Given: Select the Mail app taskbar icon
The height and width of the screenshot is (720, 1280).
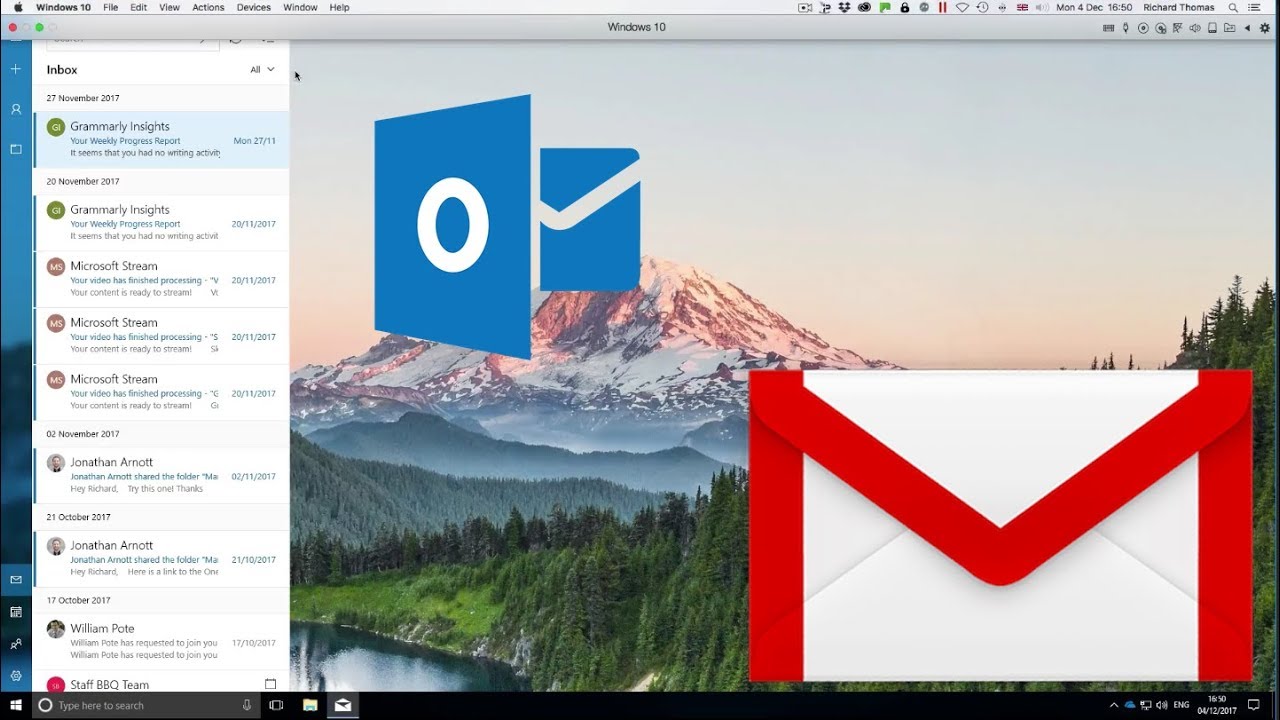Looking at the screenshot, I should click(x=343, y=705).
